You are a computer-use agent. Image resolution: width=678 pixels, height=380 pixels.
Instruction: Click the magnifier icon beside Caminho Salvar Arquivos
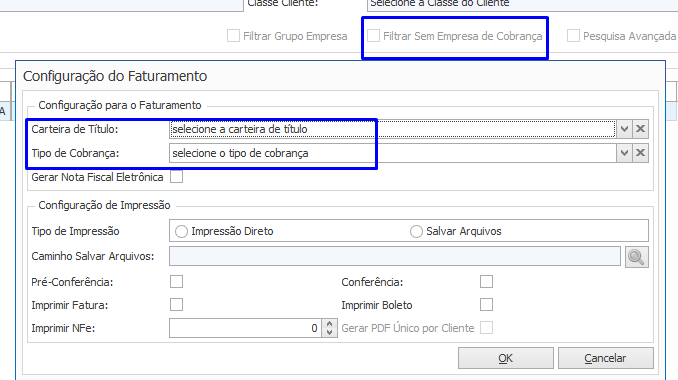(636, 257)
